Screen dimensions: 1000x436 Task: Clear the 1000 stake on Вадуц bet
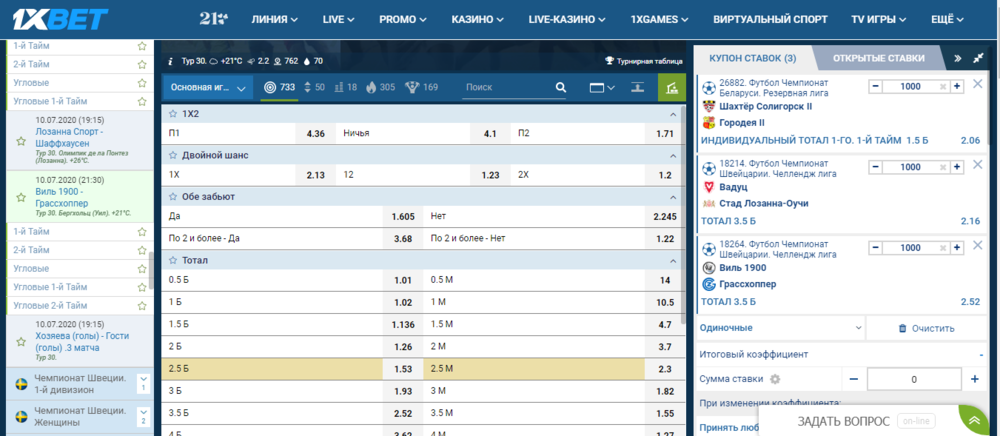click(x=943, y=167)
